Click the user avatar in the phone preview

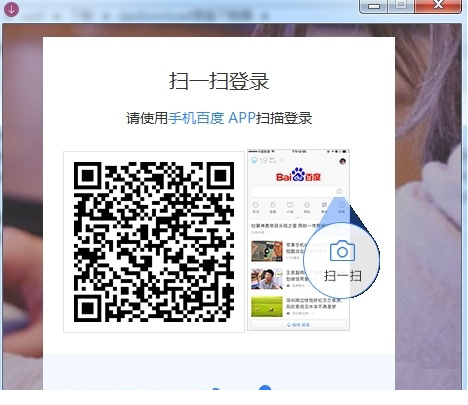tap(342, 161)
